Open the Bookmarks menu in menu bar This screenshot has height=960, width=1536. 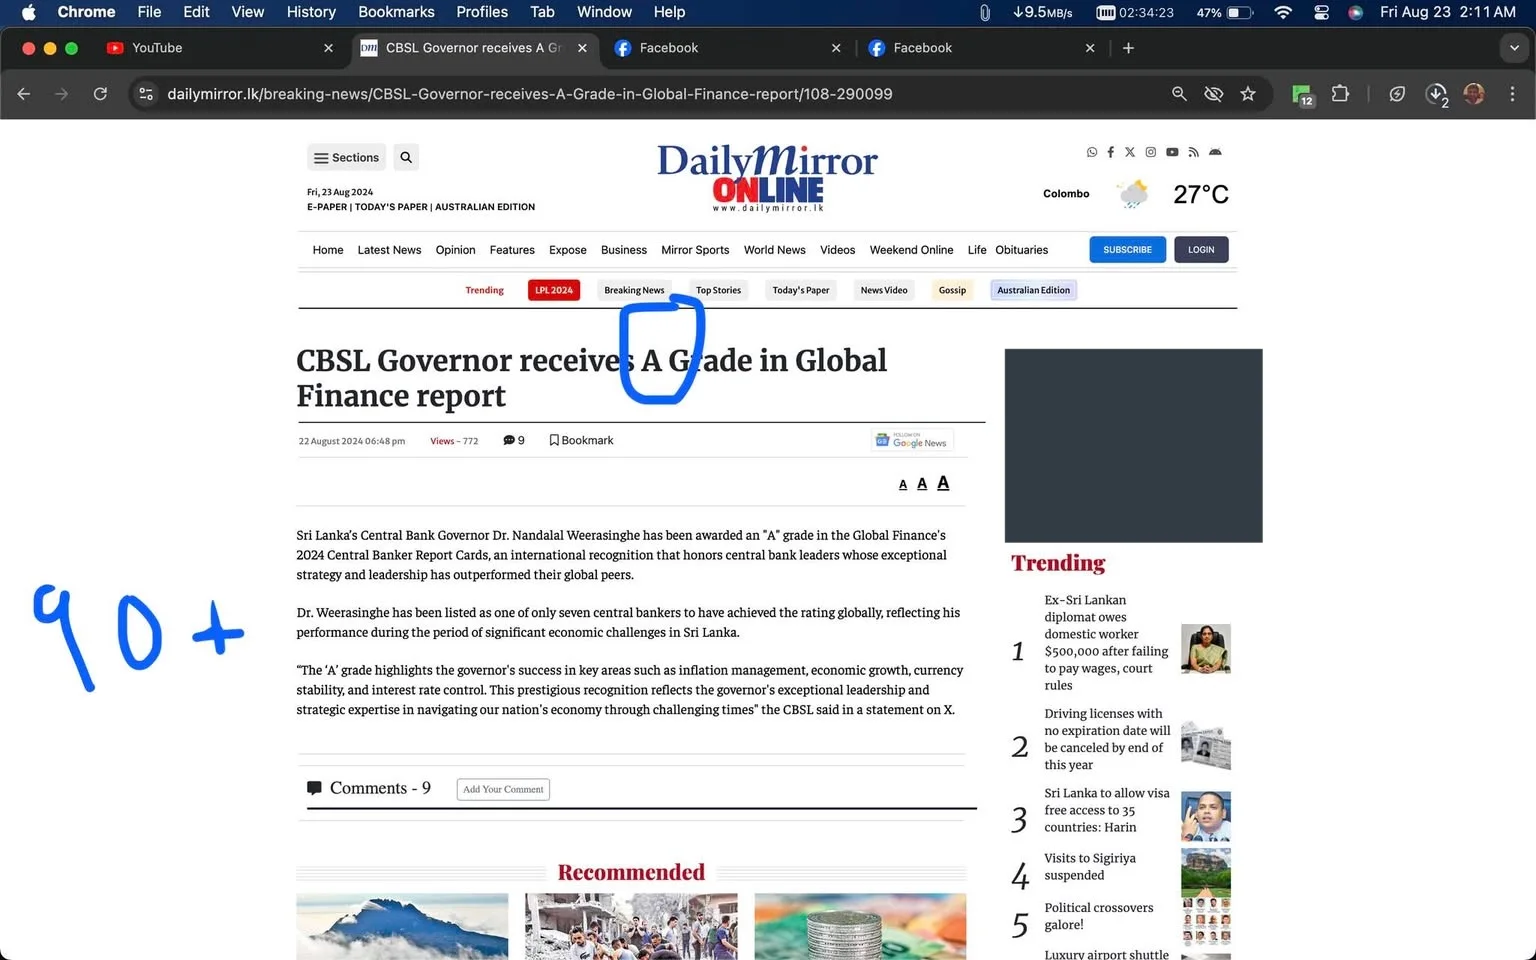pyautogui.click(x=396, y=12)
